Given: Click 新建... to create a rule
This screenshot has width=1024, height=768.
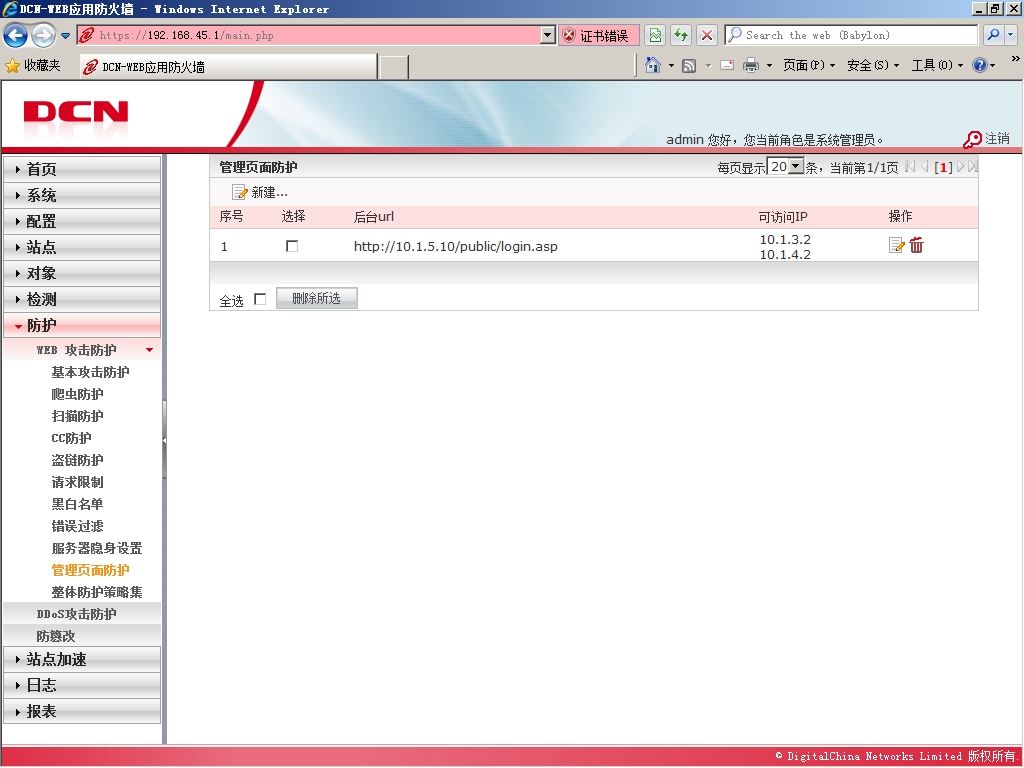Looking at the screenshot, I should coord(260,193).
